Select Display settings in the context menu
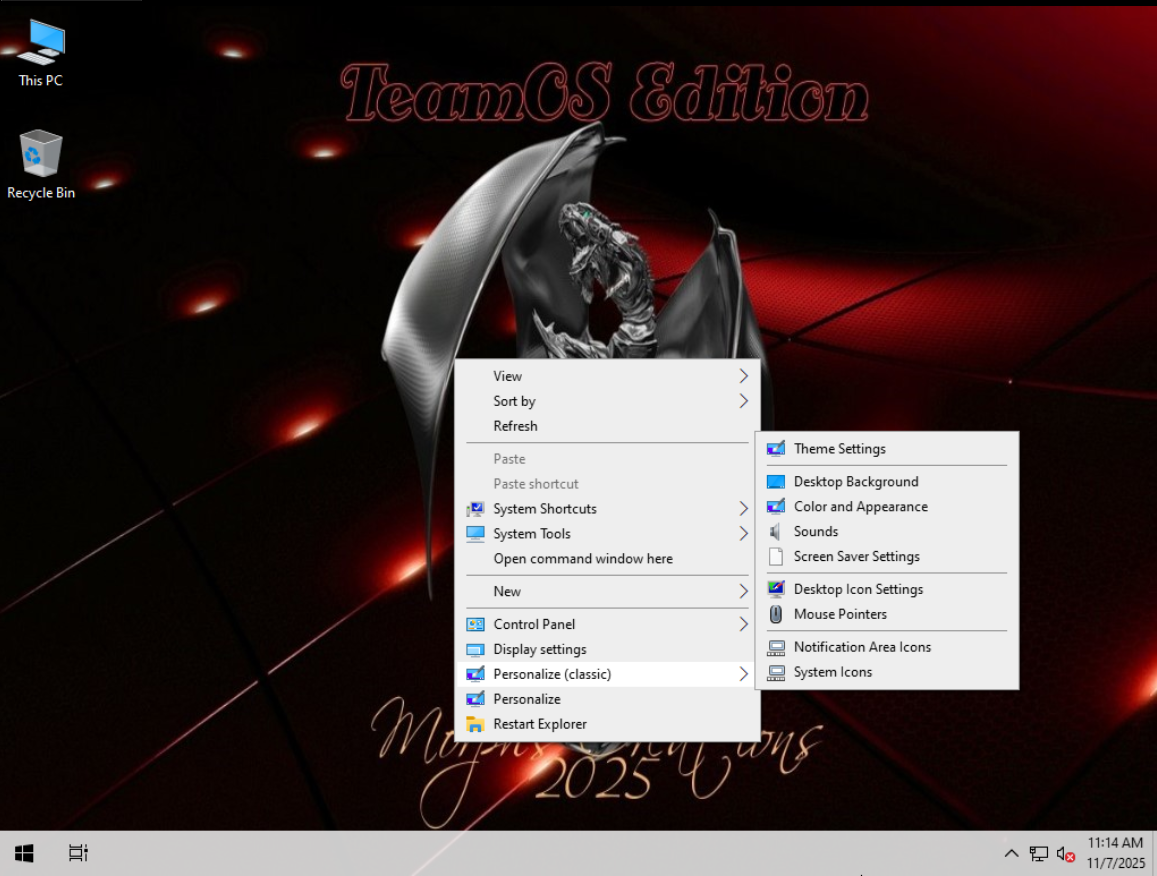 click(x=539, y=649)
